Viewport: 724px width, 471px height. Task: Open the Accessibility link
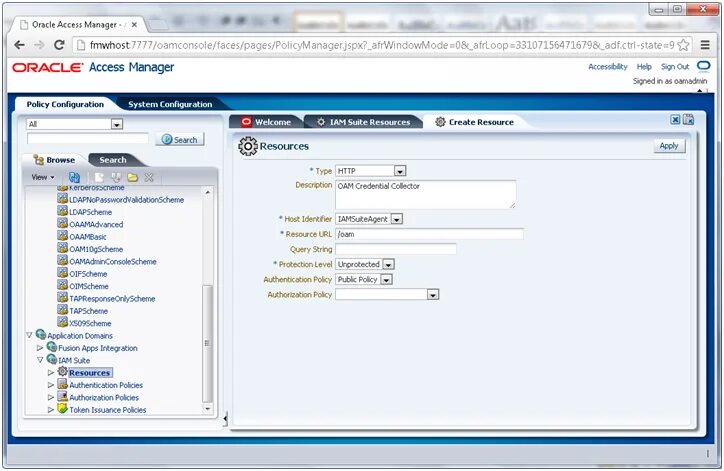point(608,66)
